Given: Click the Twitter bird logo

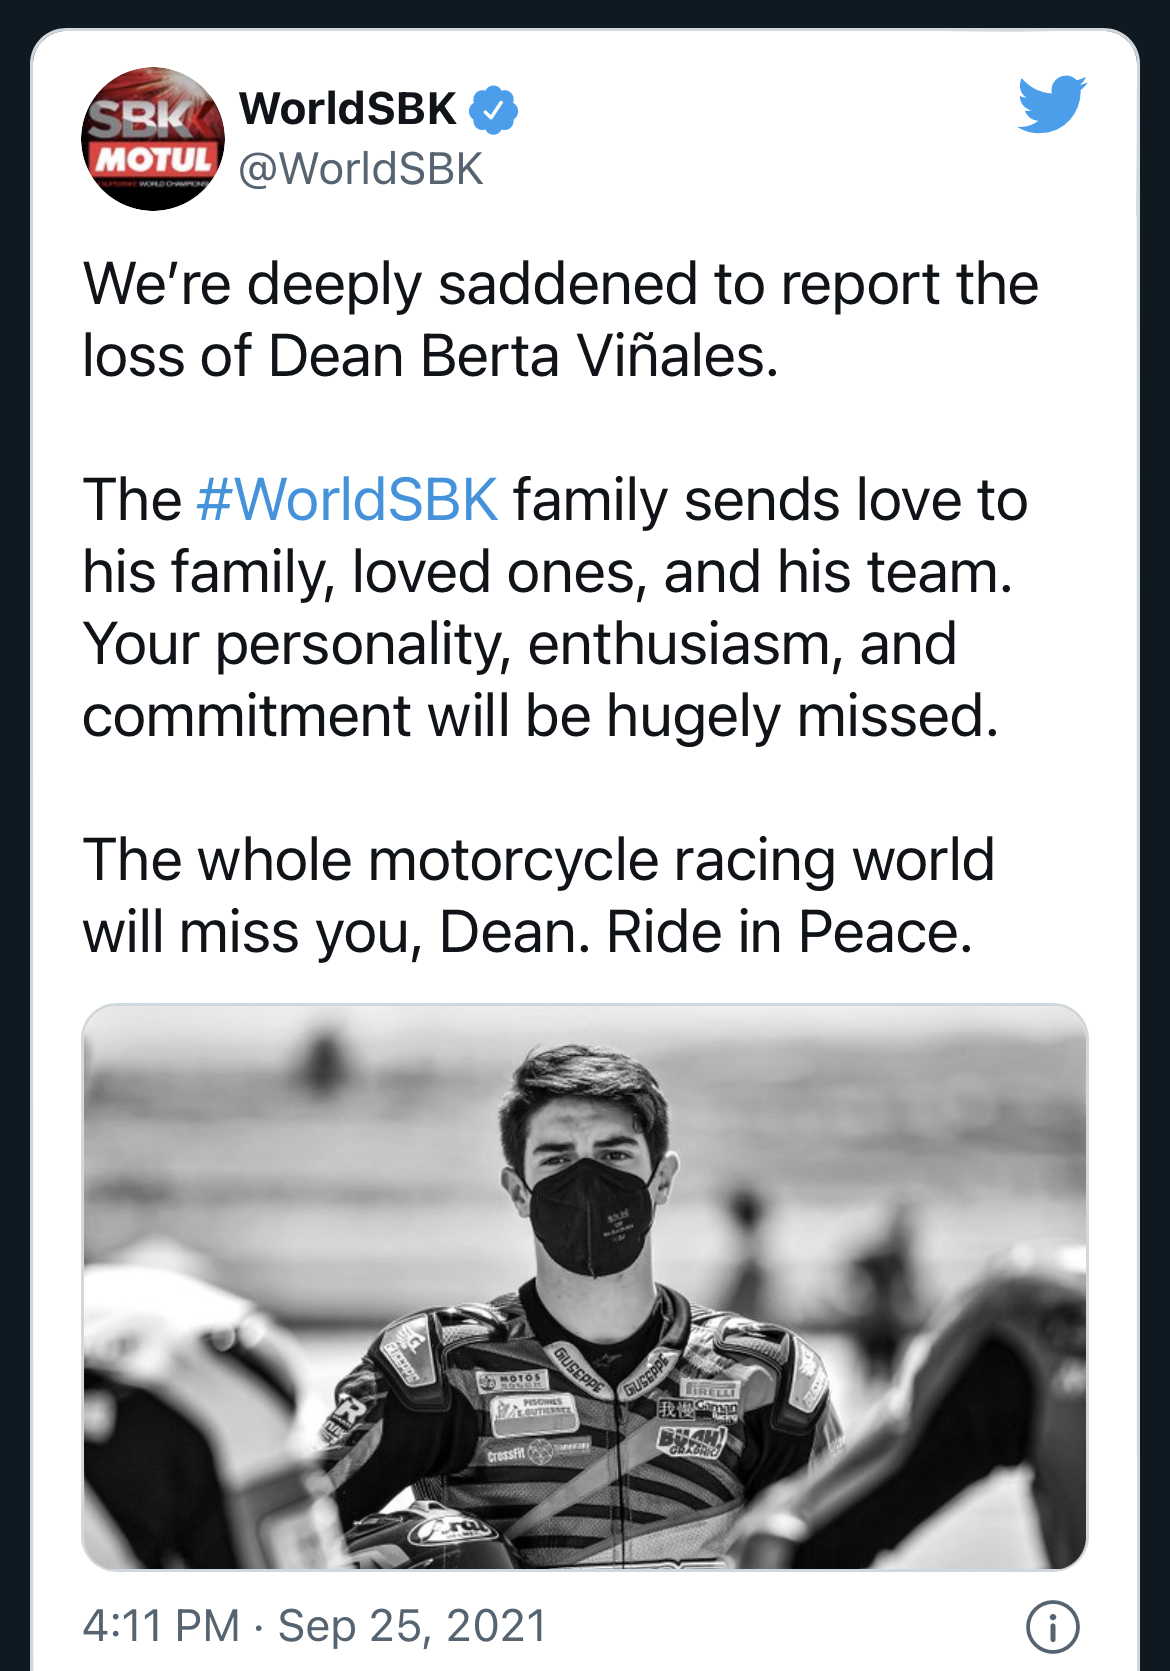Looking at the screenshot, I should [x=1052, y=103].
